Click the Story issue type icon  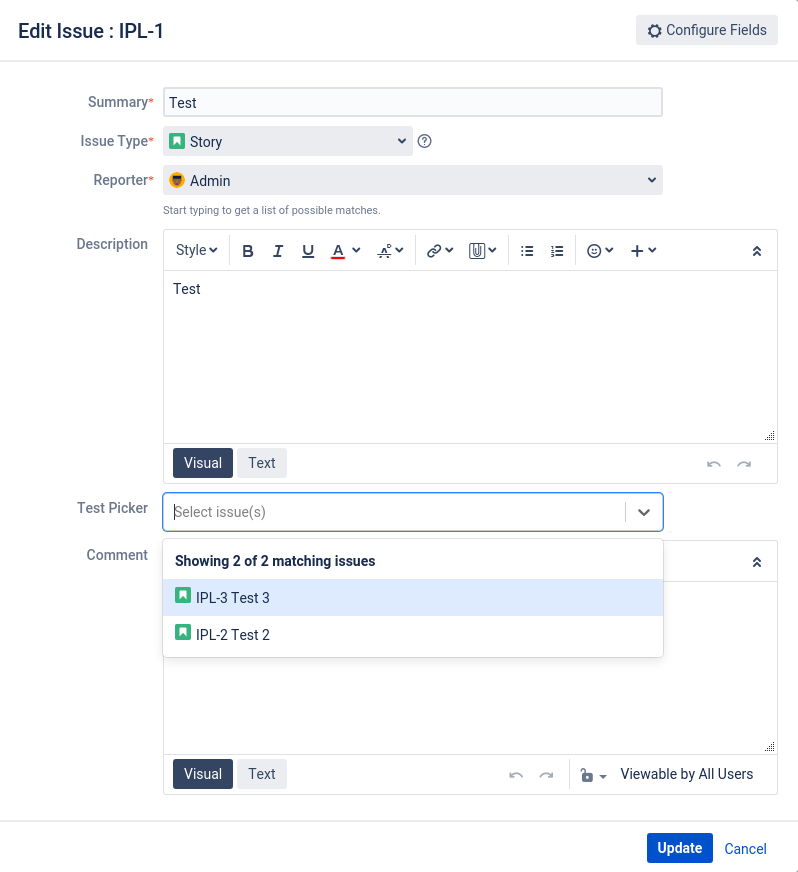coord(177,141)
